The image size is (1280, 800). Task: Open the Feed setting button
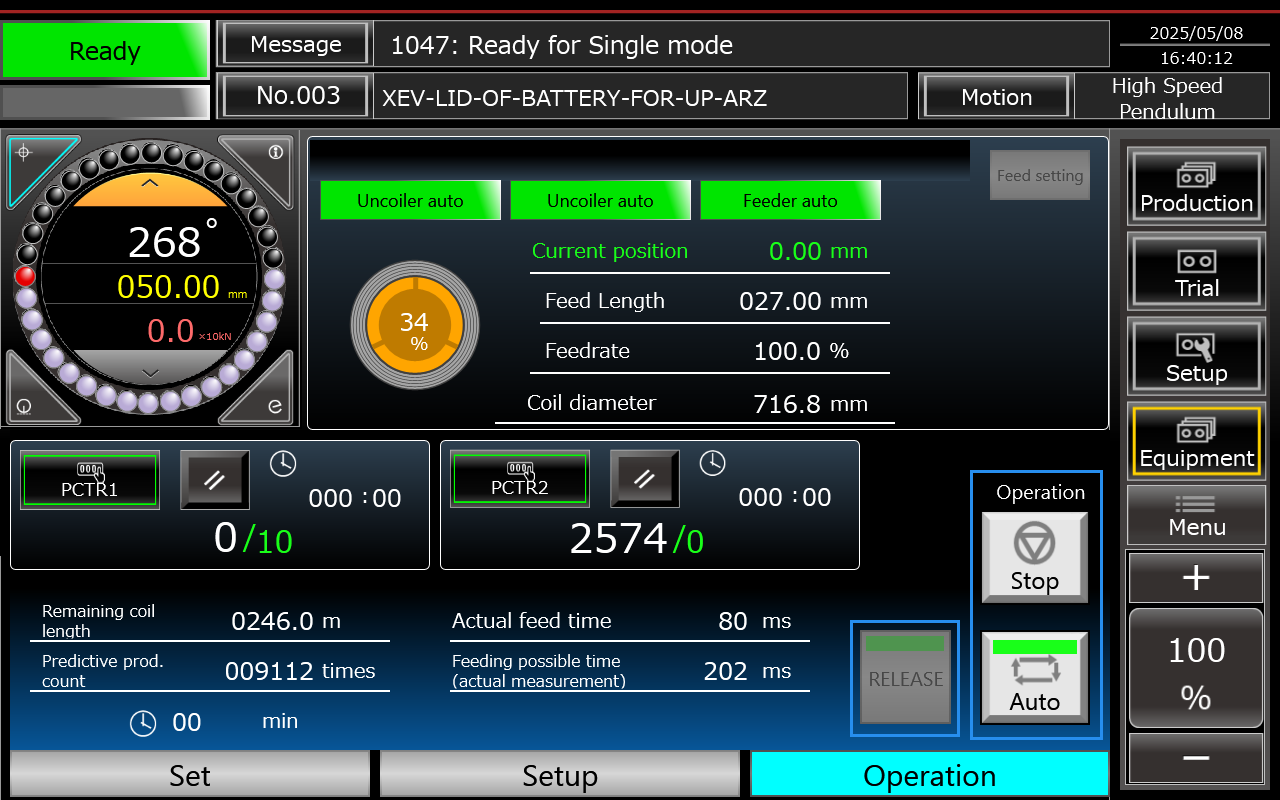click(1040, 175)
